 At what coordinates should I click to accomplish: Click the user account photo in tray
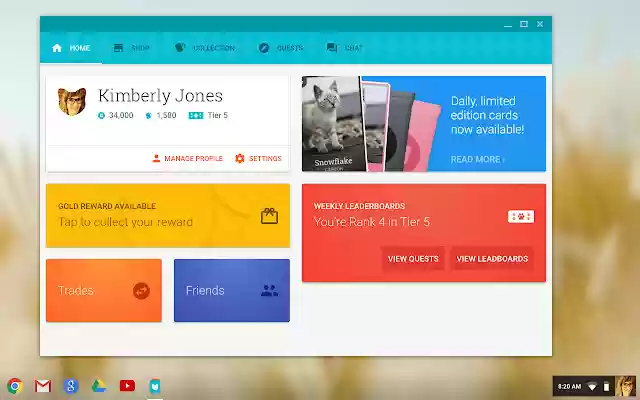point(625,386)
